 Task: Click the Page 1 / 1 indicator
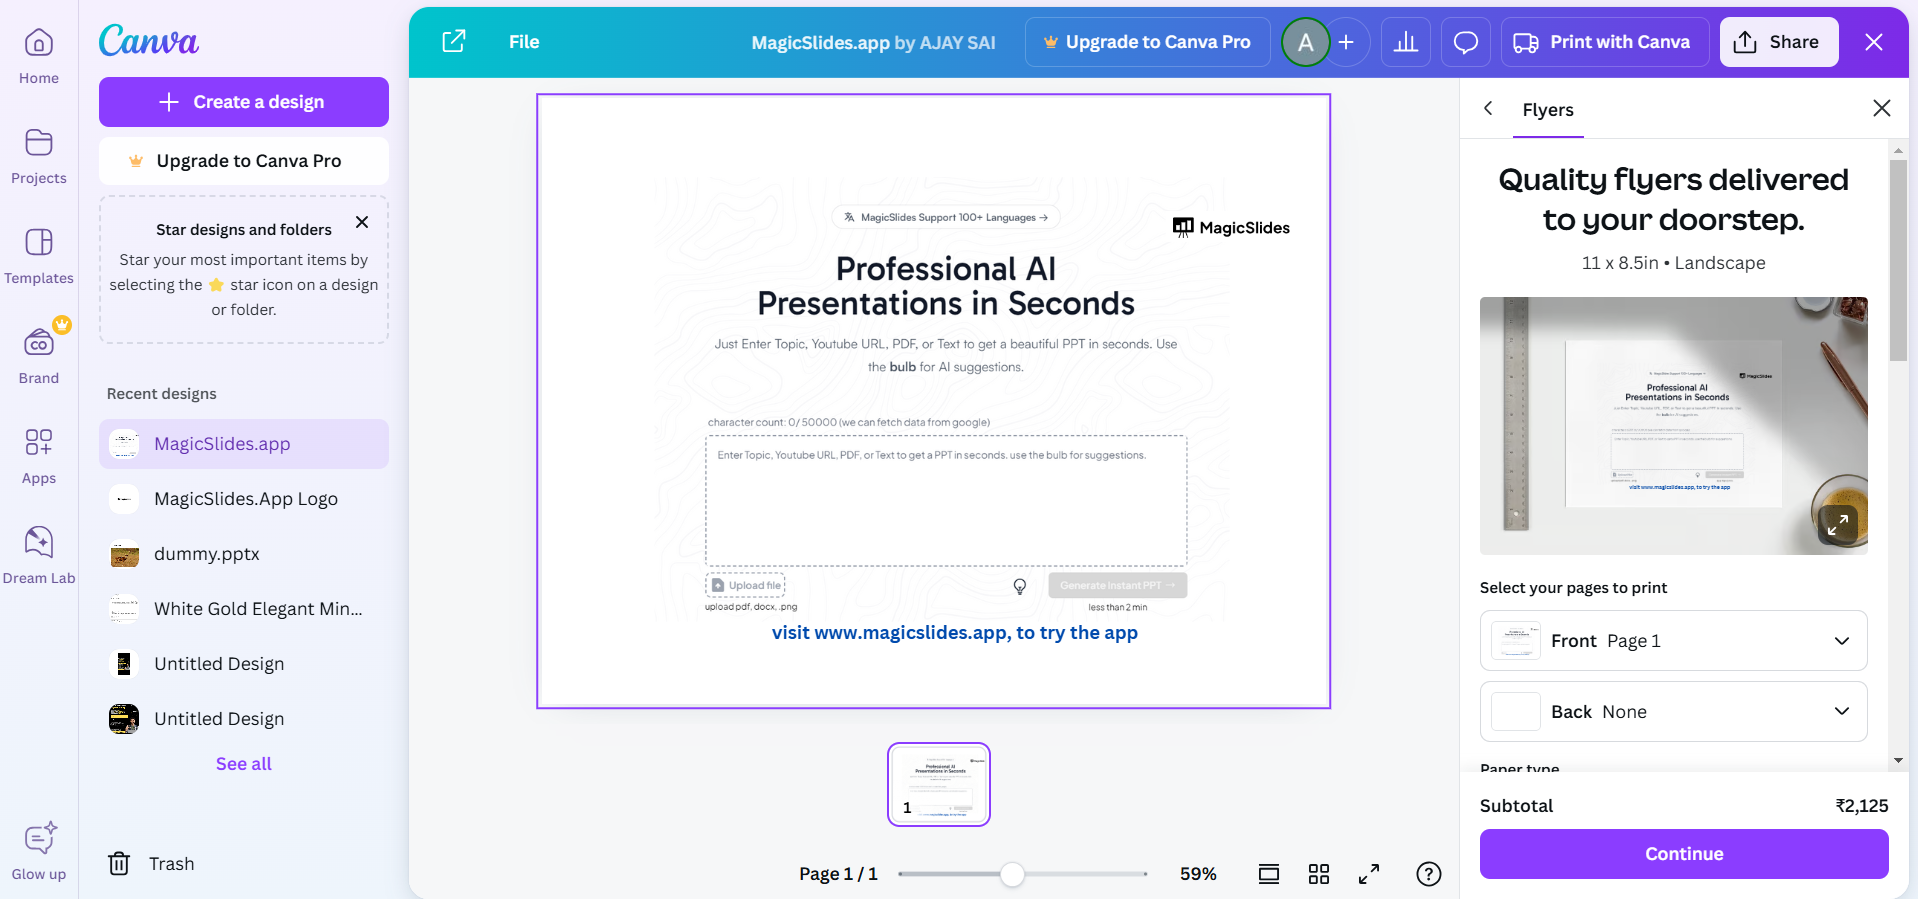pos(838,874)
